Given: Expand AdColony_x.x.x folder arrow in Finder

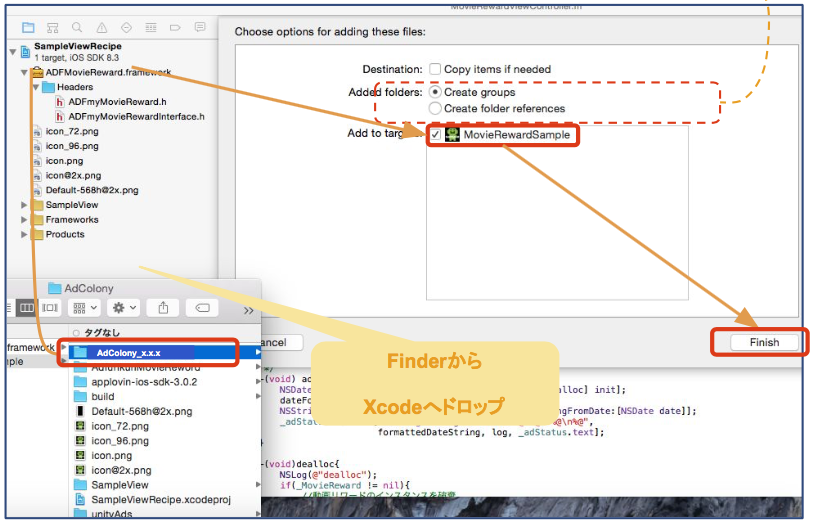Looking at the screenshot, I should coord(258,352).
